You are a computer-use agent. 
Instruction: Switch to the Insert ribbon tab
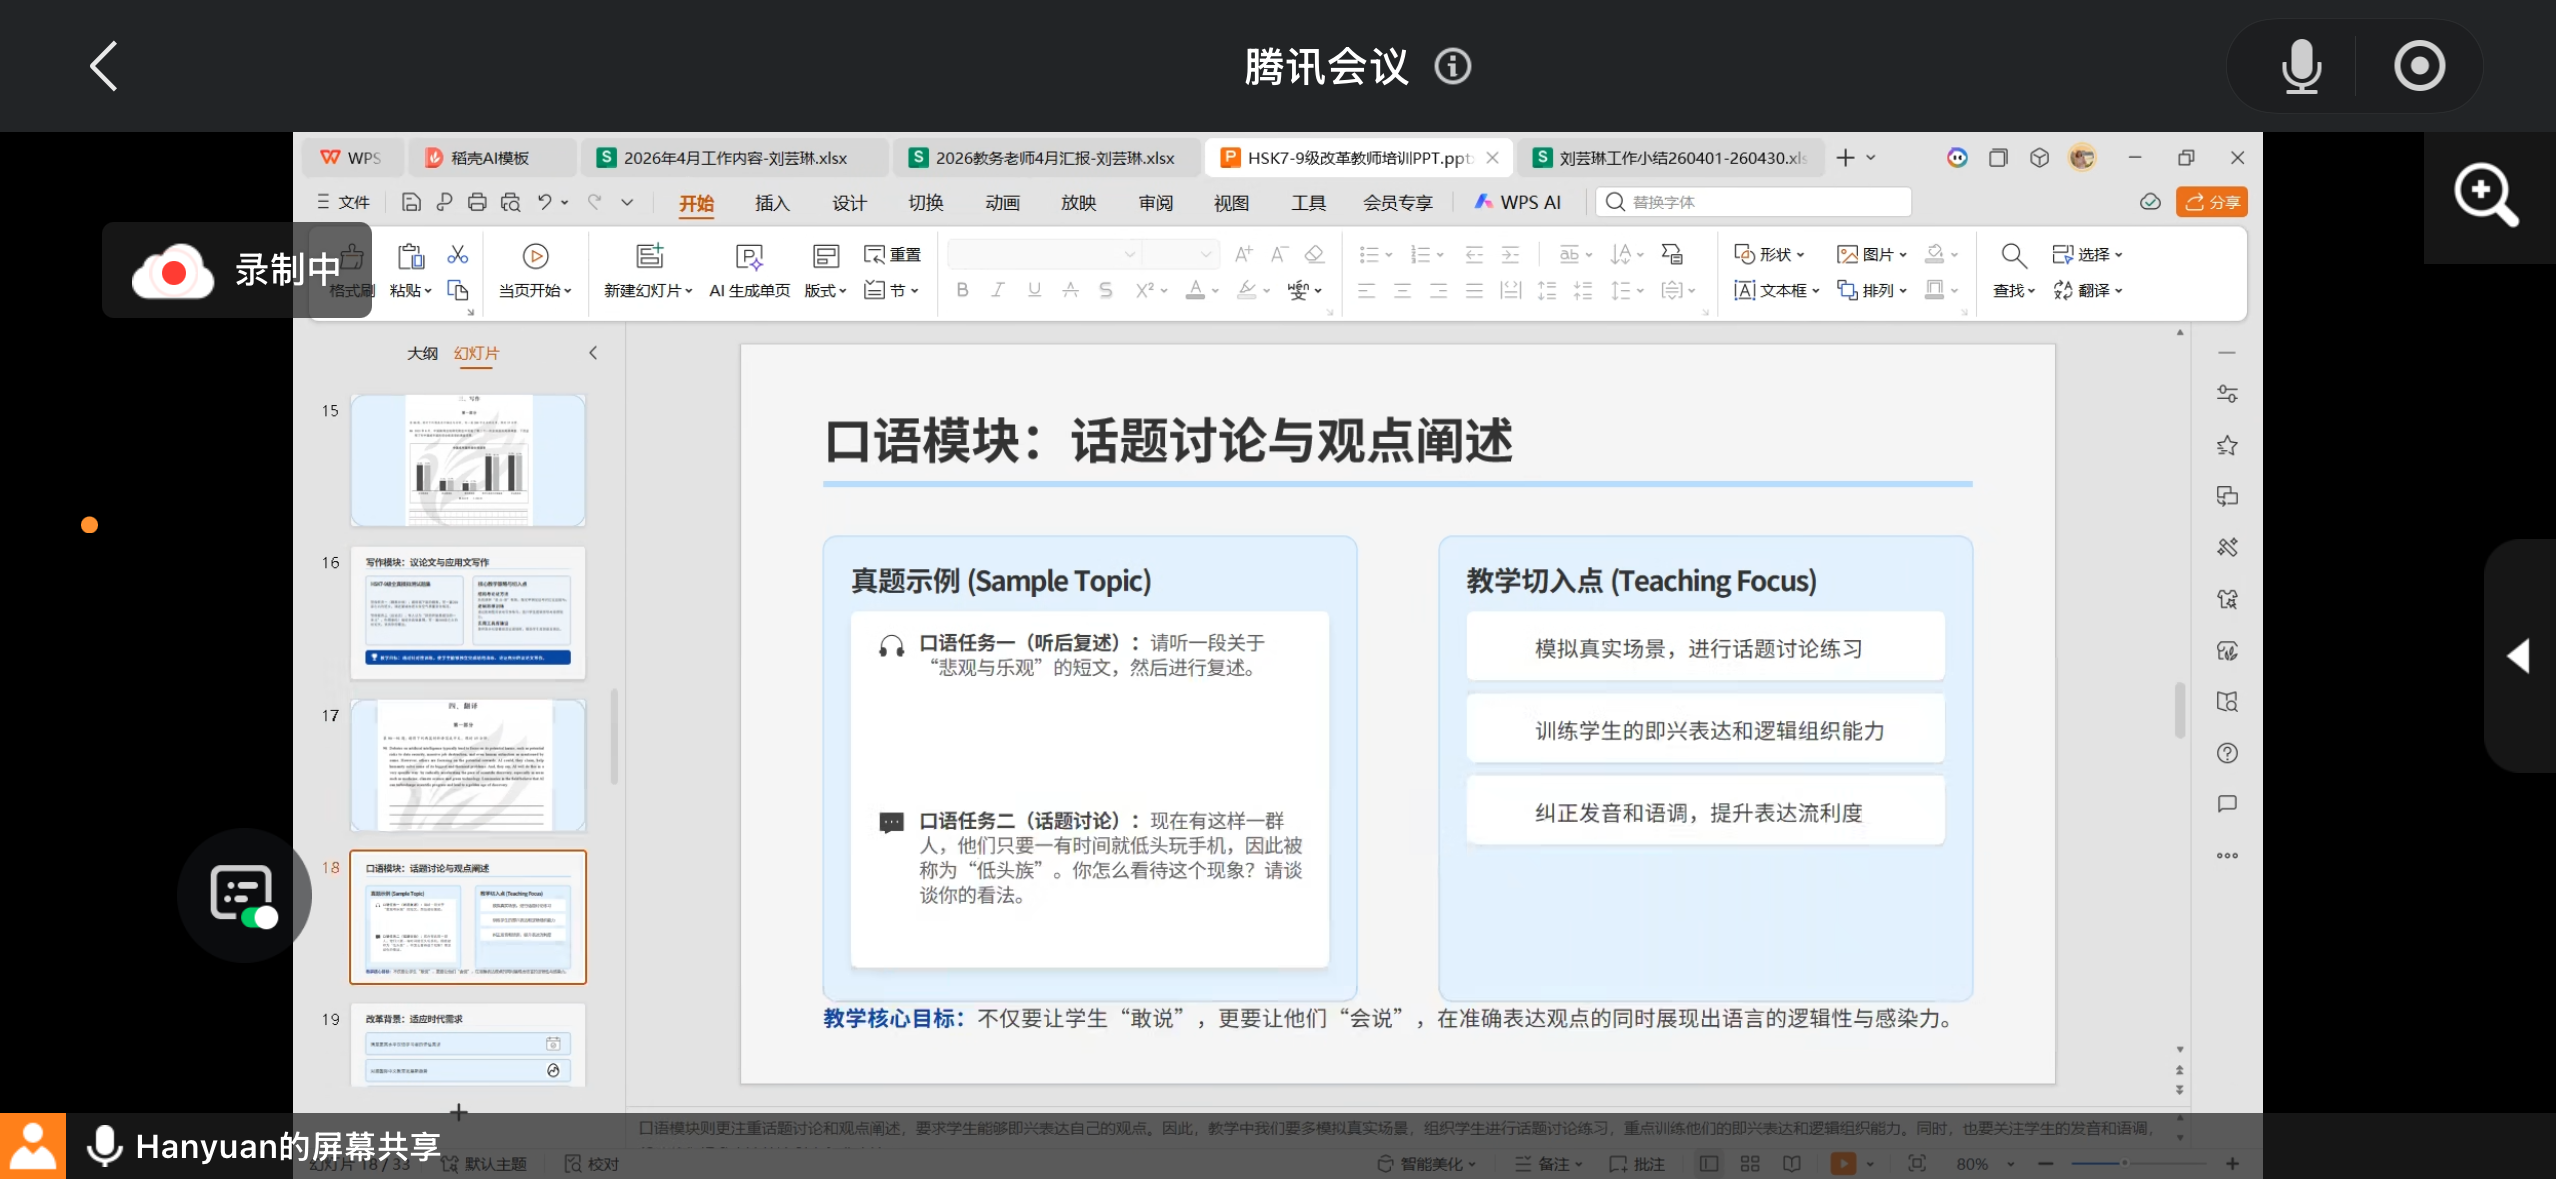772,203
